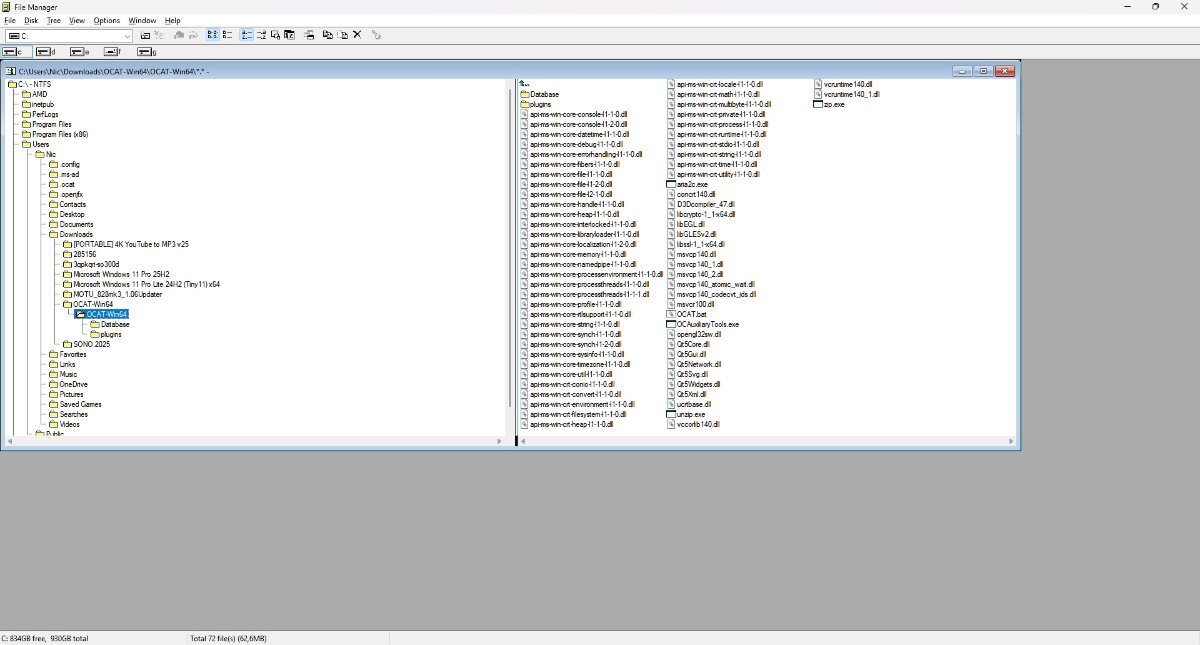Select the unzip.exe file

(x=686, y=414)
